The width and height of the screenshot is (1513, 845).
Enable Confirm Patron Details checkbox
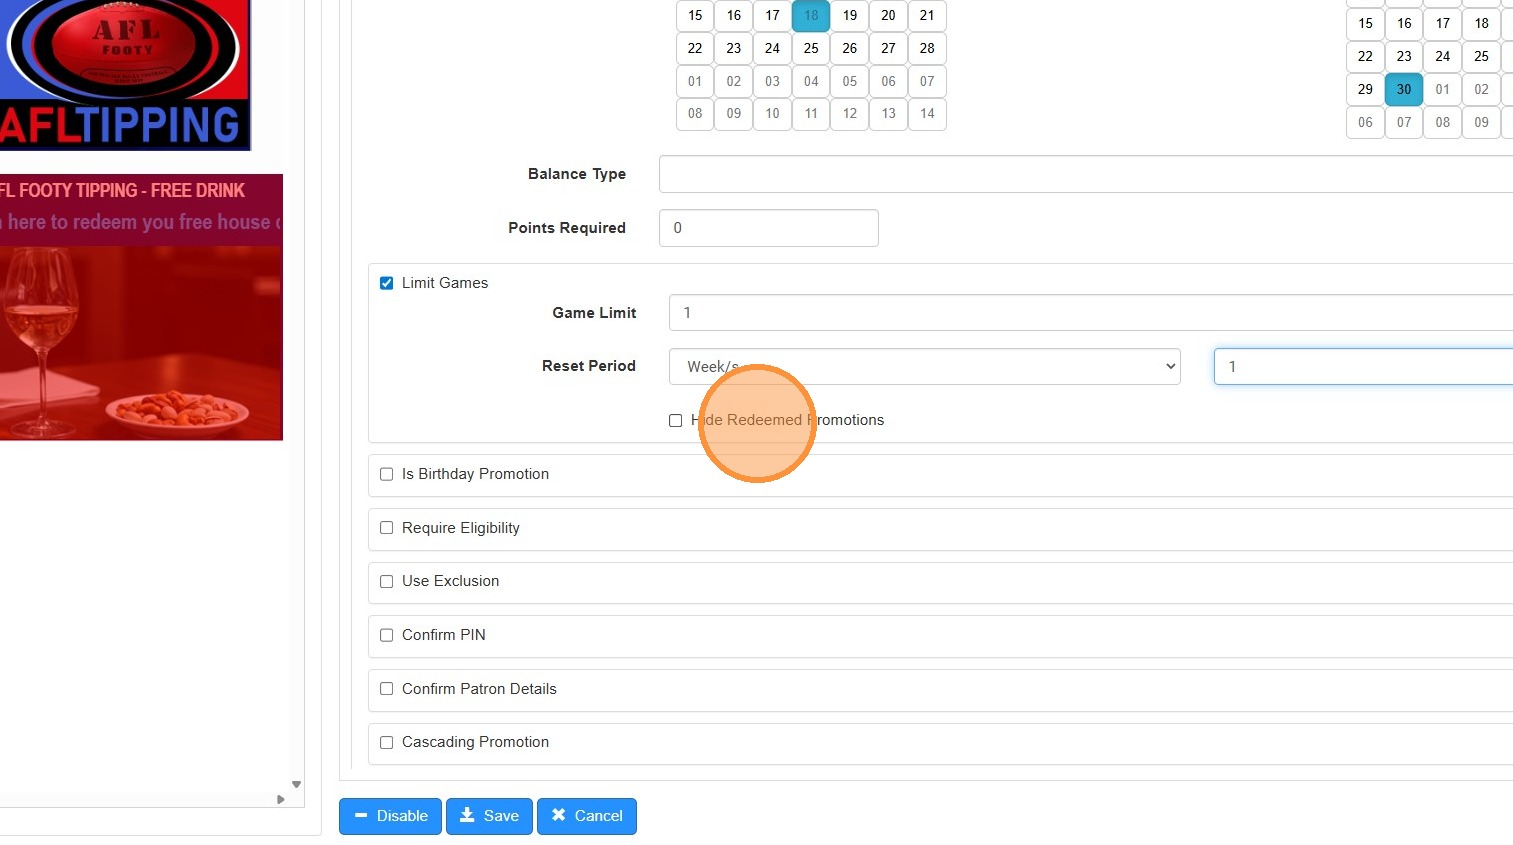pos(387,689)
